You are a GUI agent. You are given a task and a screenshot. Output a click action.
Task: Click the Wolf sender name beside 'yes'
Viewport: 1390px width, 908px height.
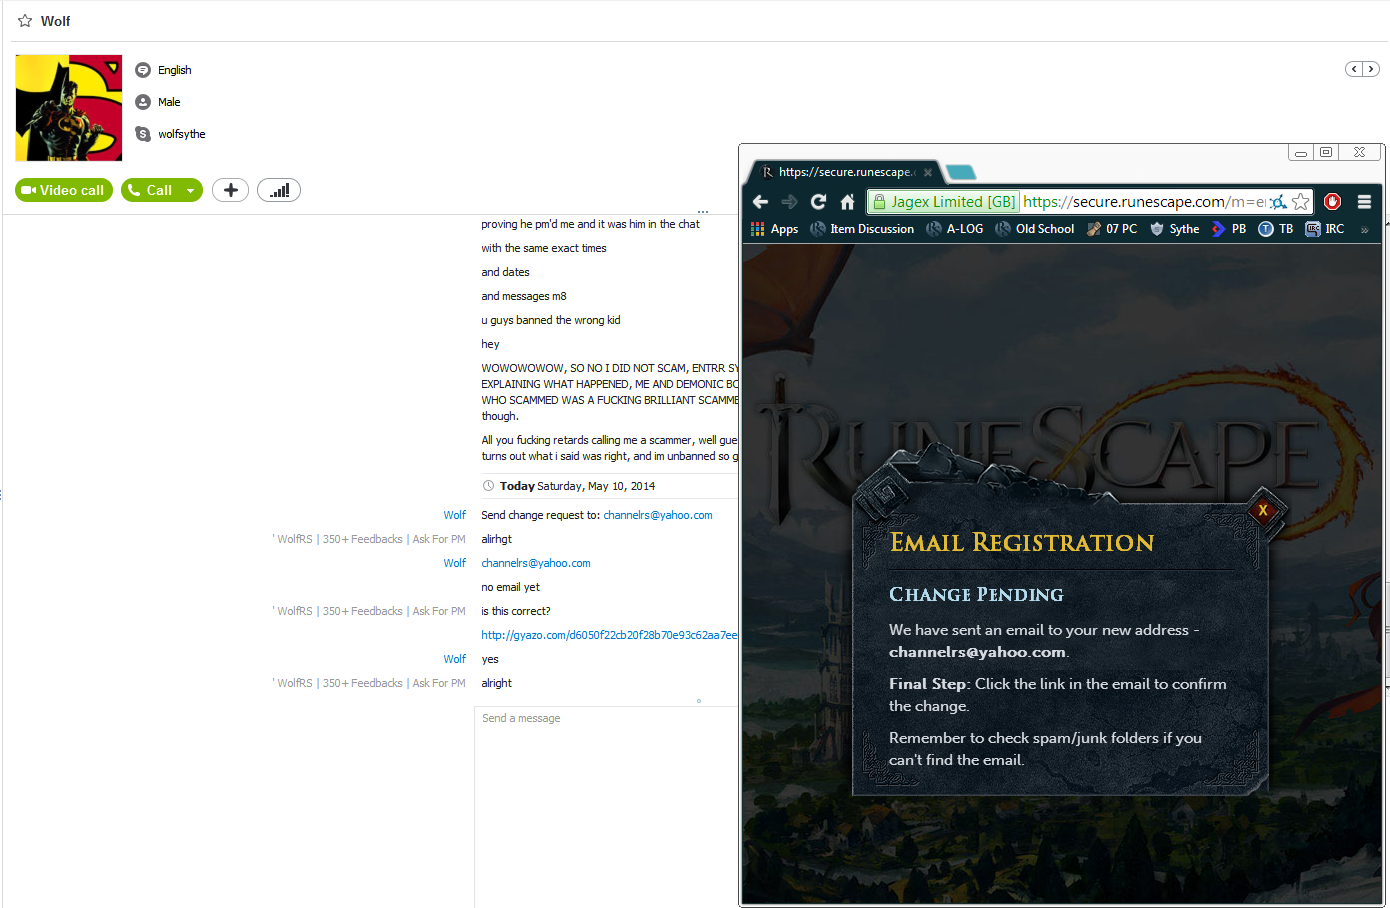click(x=455, y=659)
